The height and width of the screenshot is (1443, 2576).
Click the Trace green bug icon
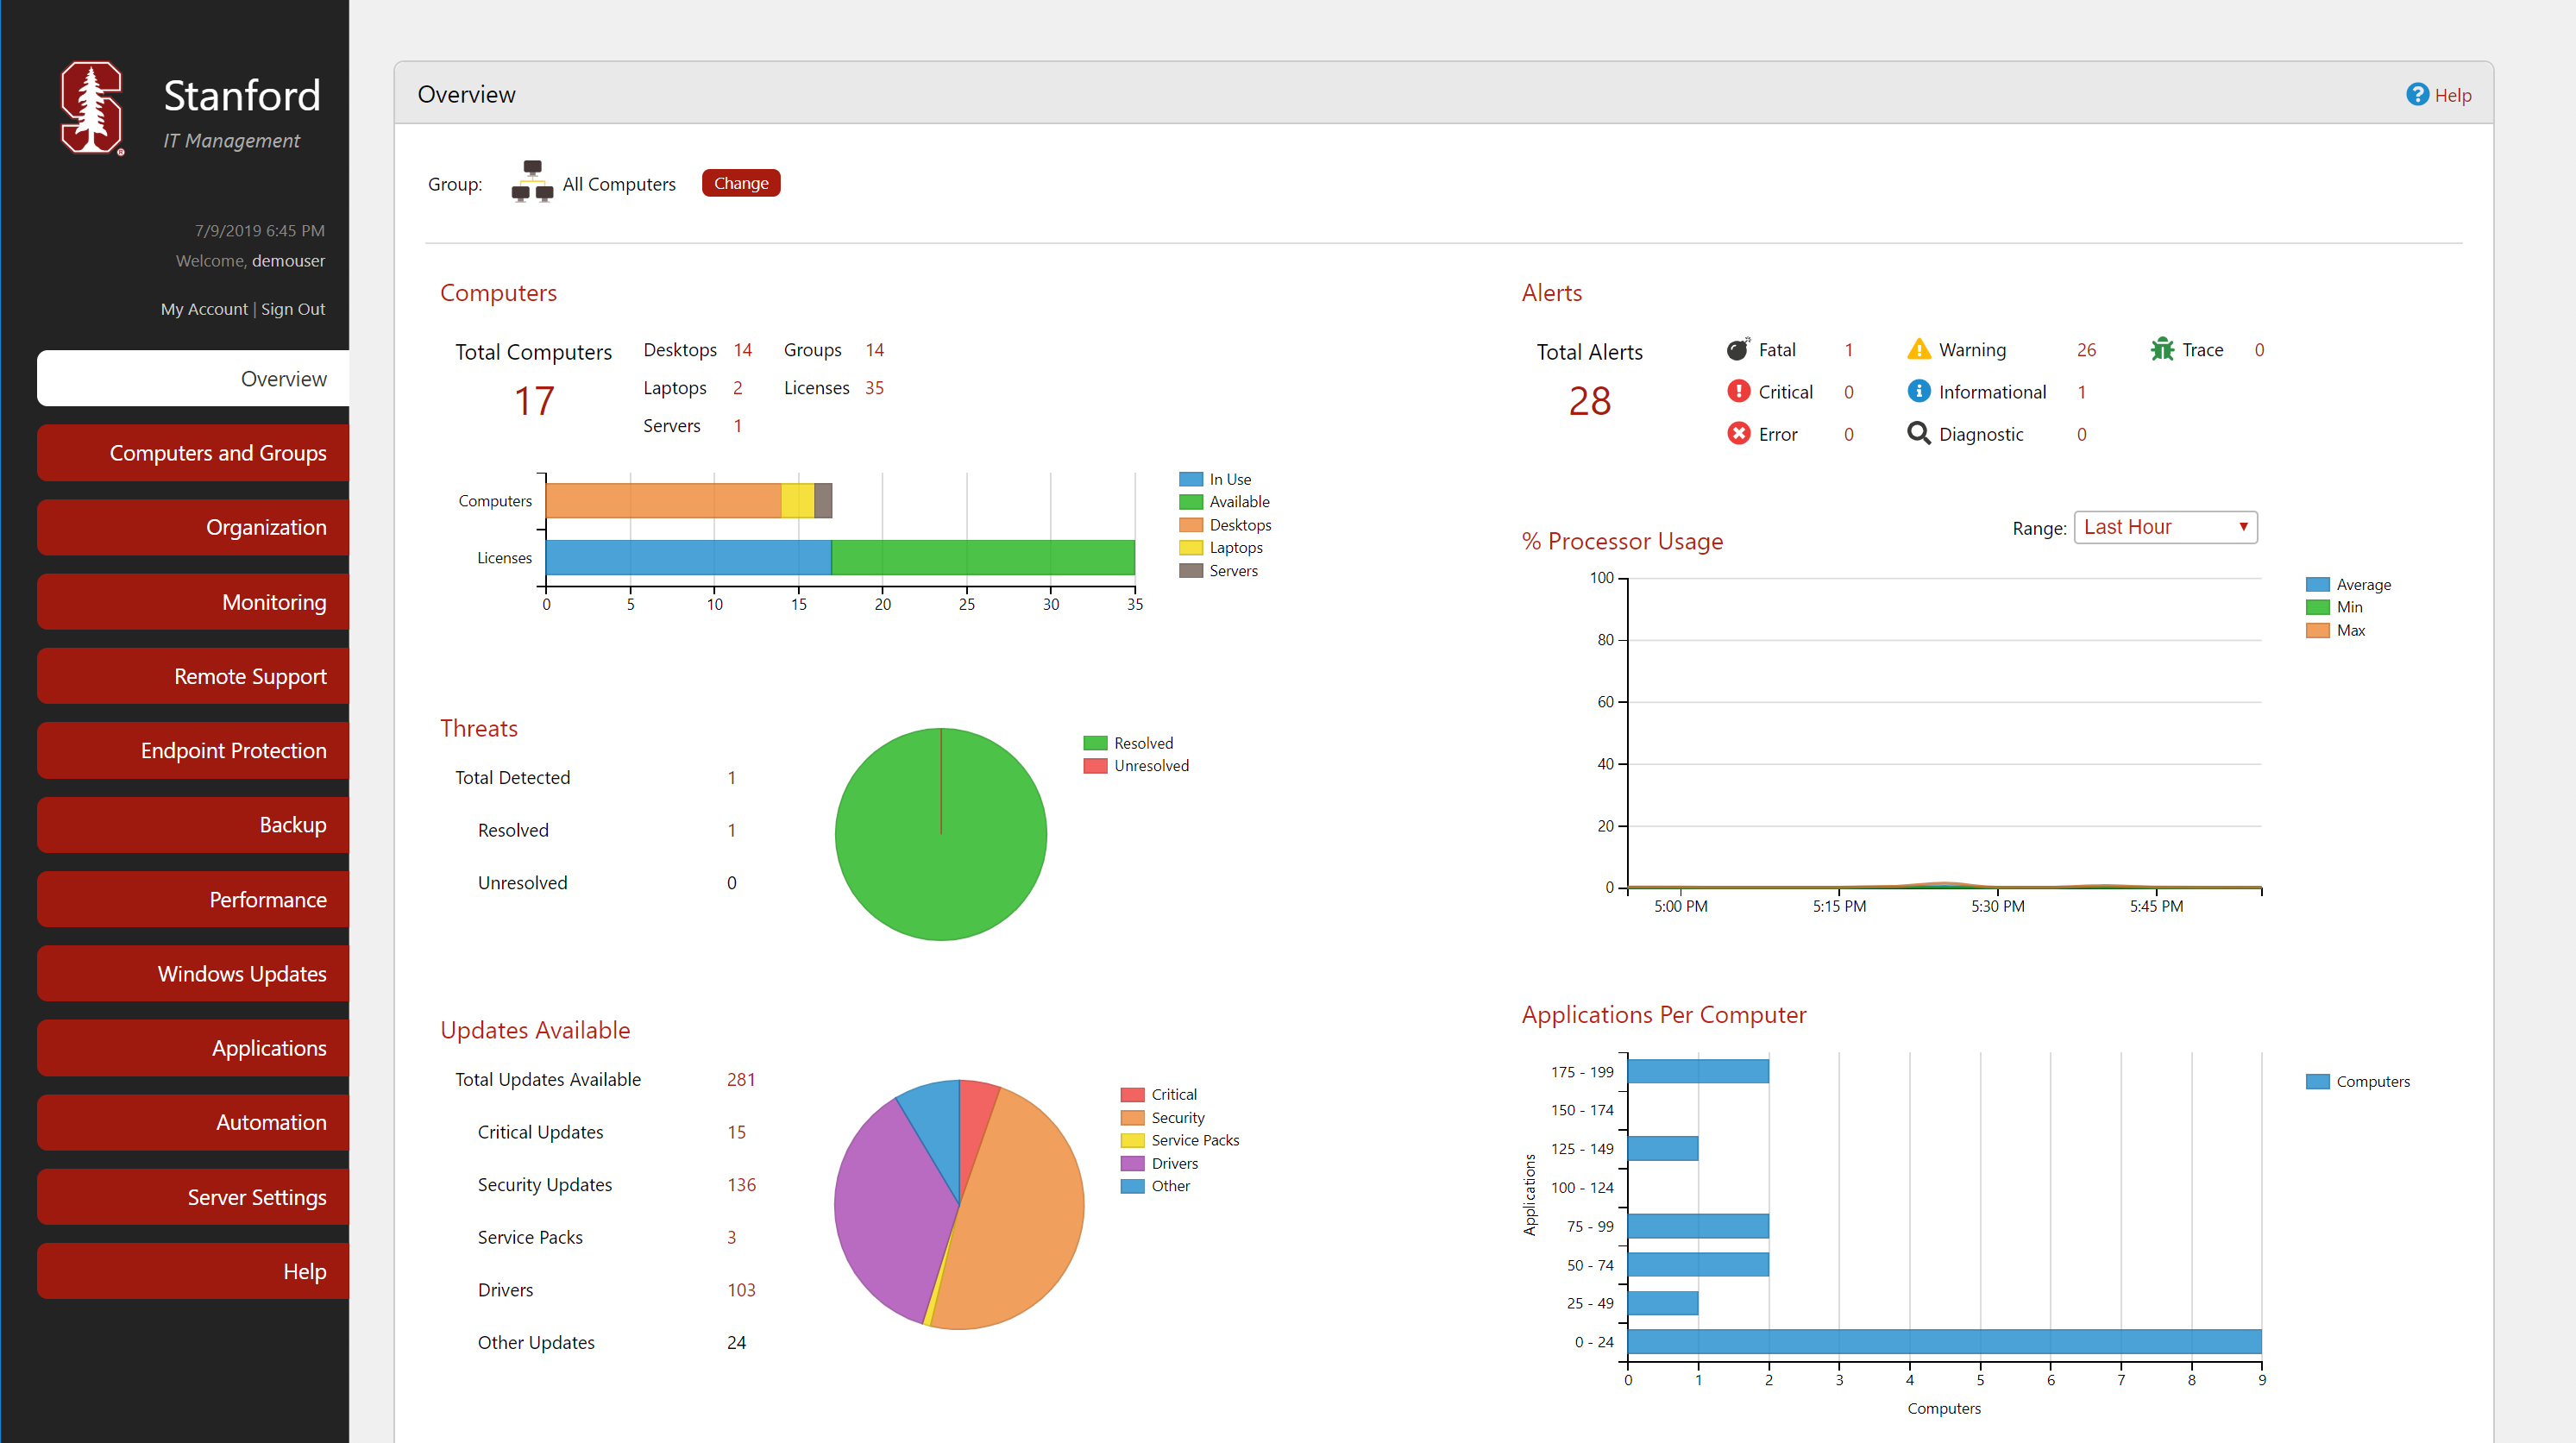(x=2162, y=349)
